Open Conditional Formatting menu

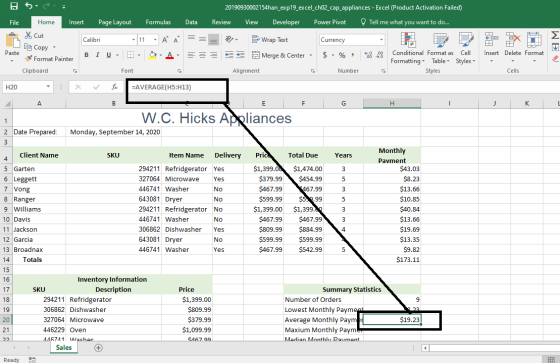click(408, 48)
